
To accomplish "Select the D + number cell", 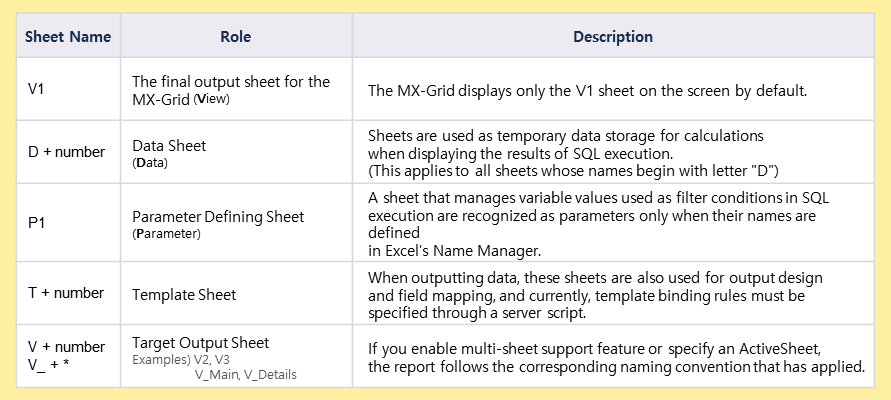I will click(x=65, y=152).
